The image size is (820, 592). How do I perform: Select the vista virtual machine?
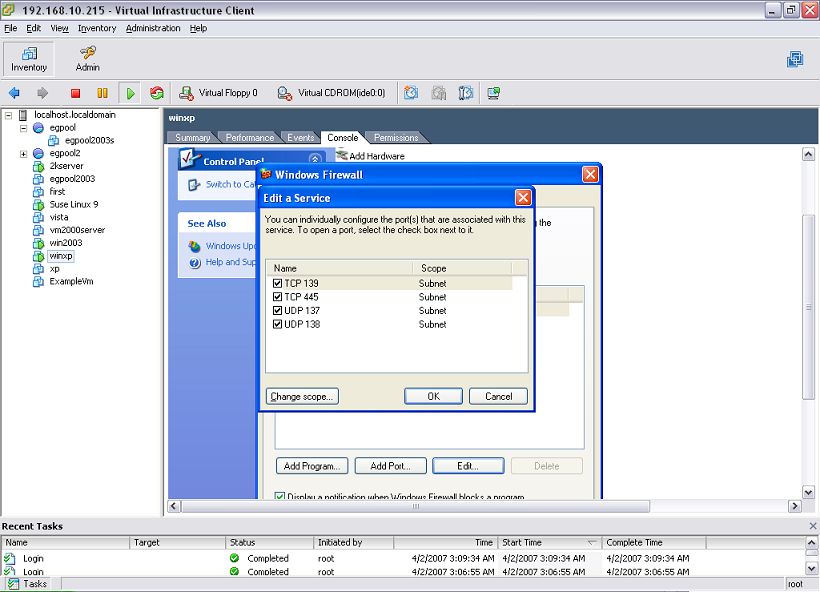pos(59,217)
